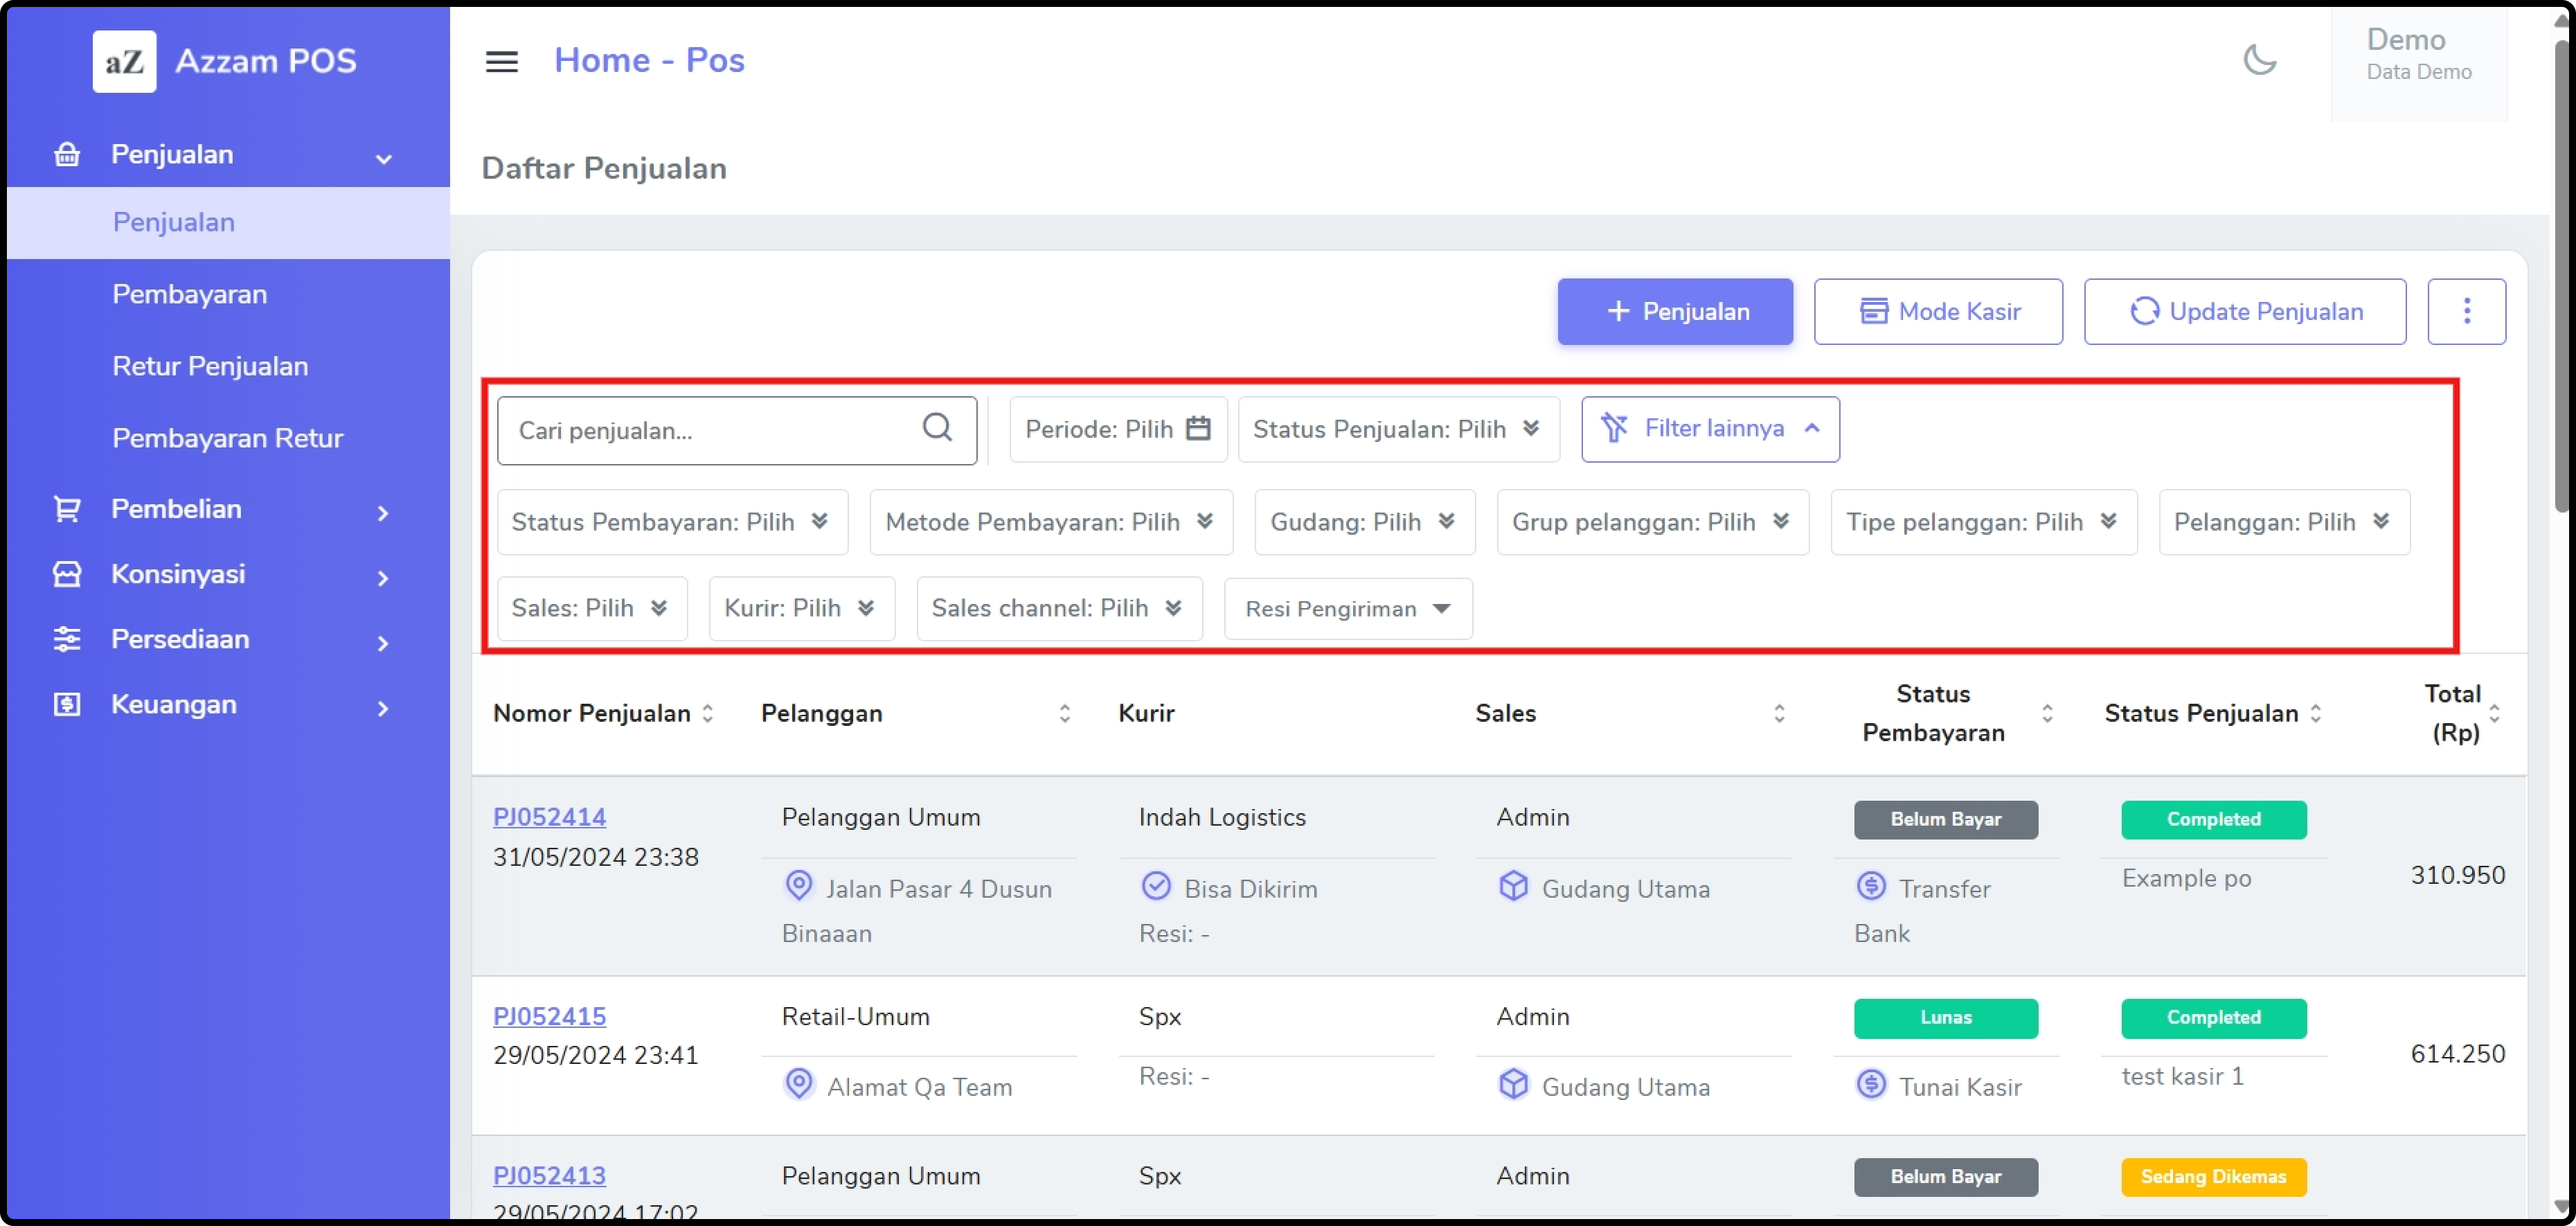The image size is (2576, 1226).
Task: Click the Azzam POS logo
Action: pyautogui.click(x=125, y=61)
